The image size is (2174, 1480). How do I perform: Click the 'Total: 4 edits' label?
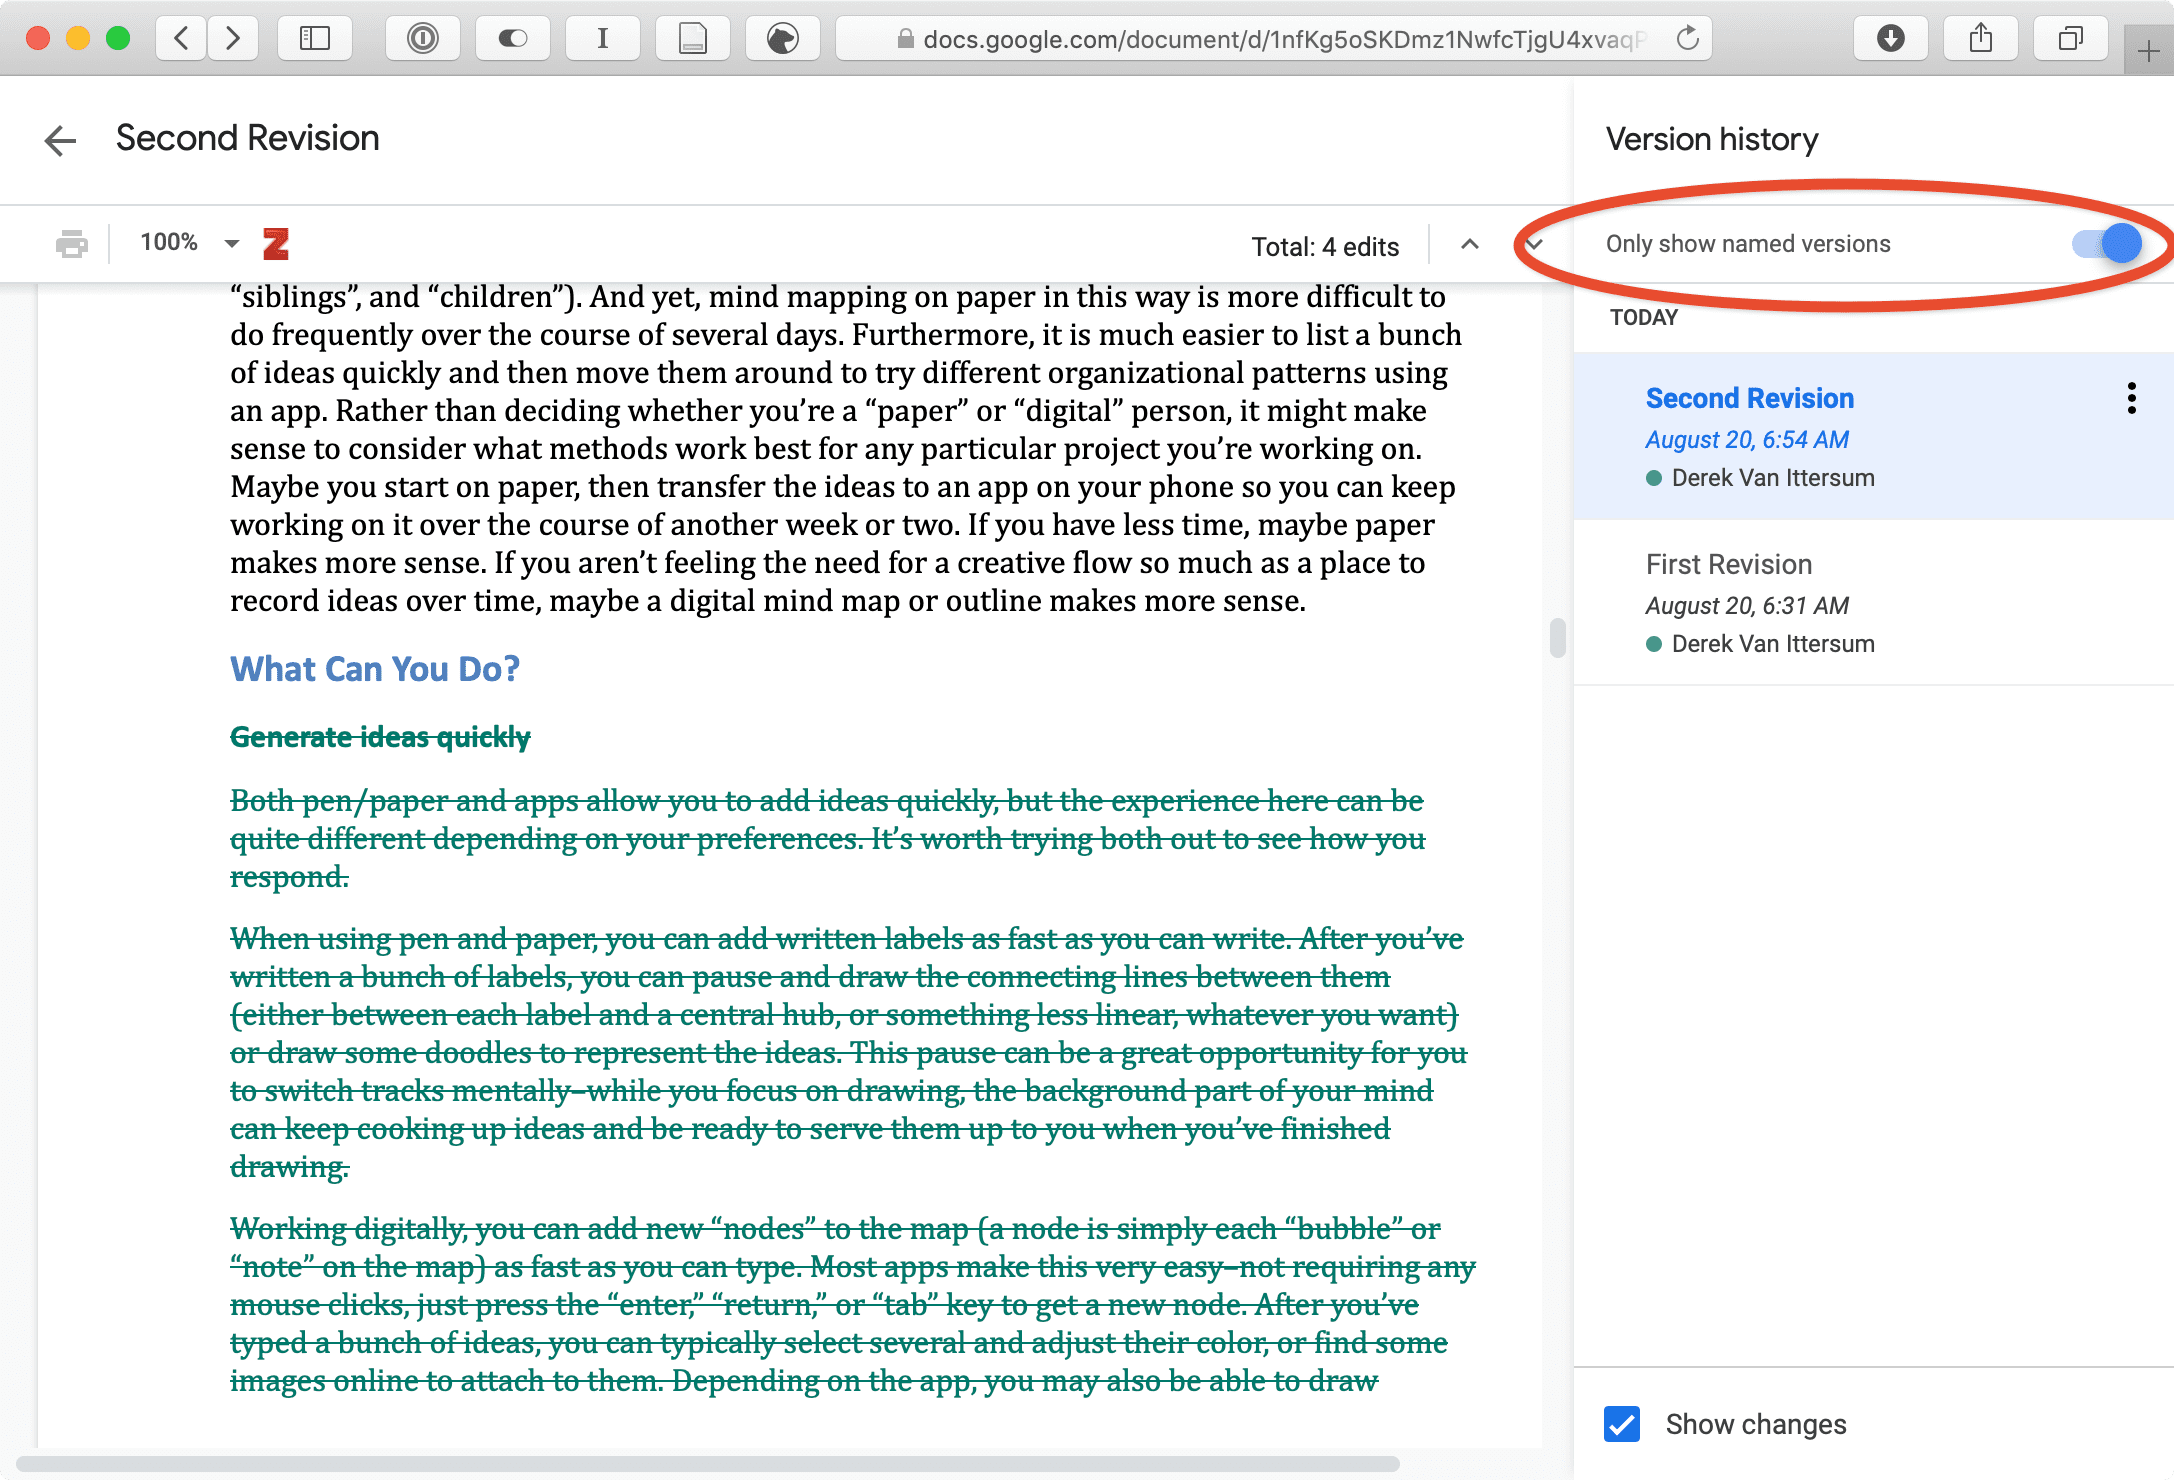click(1325, 246)
